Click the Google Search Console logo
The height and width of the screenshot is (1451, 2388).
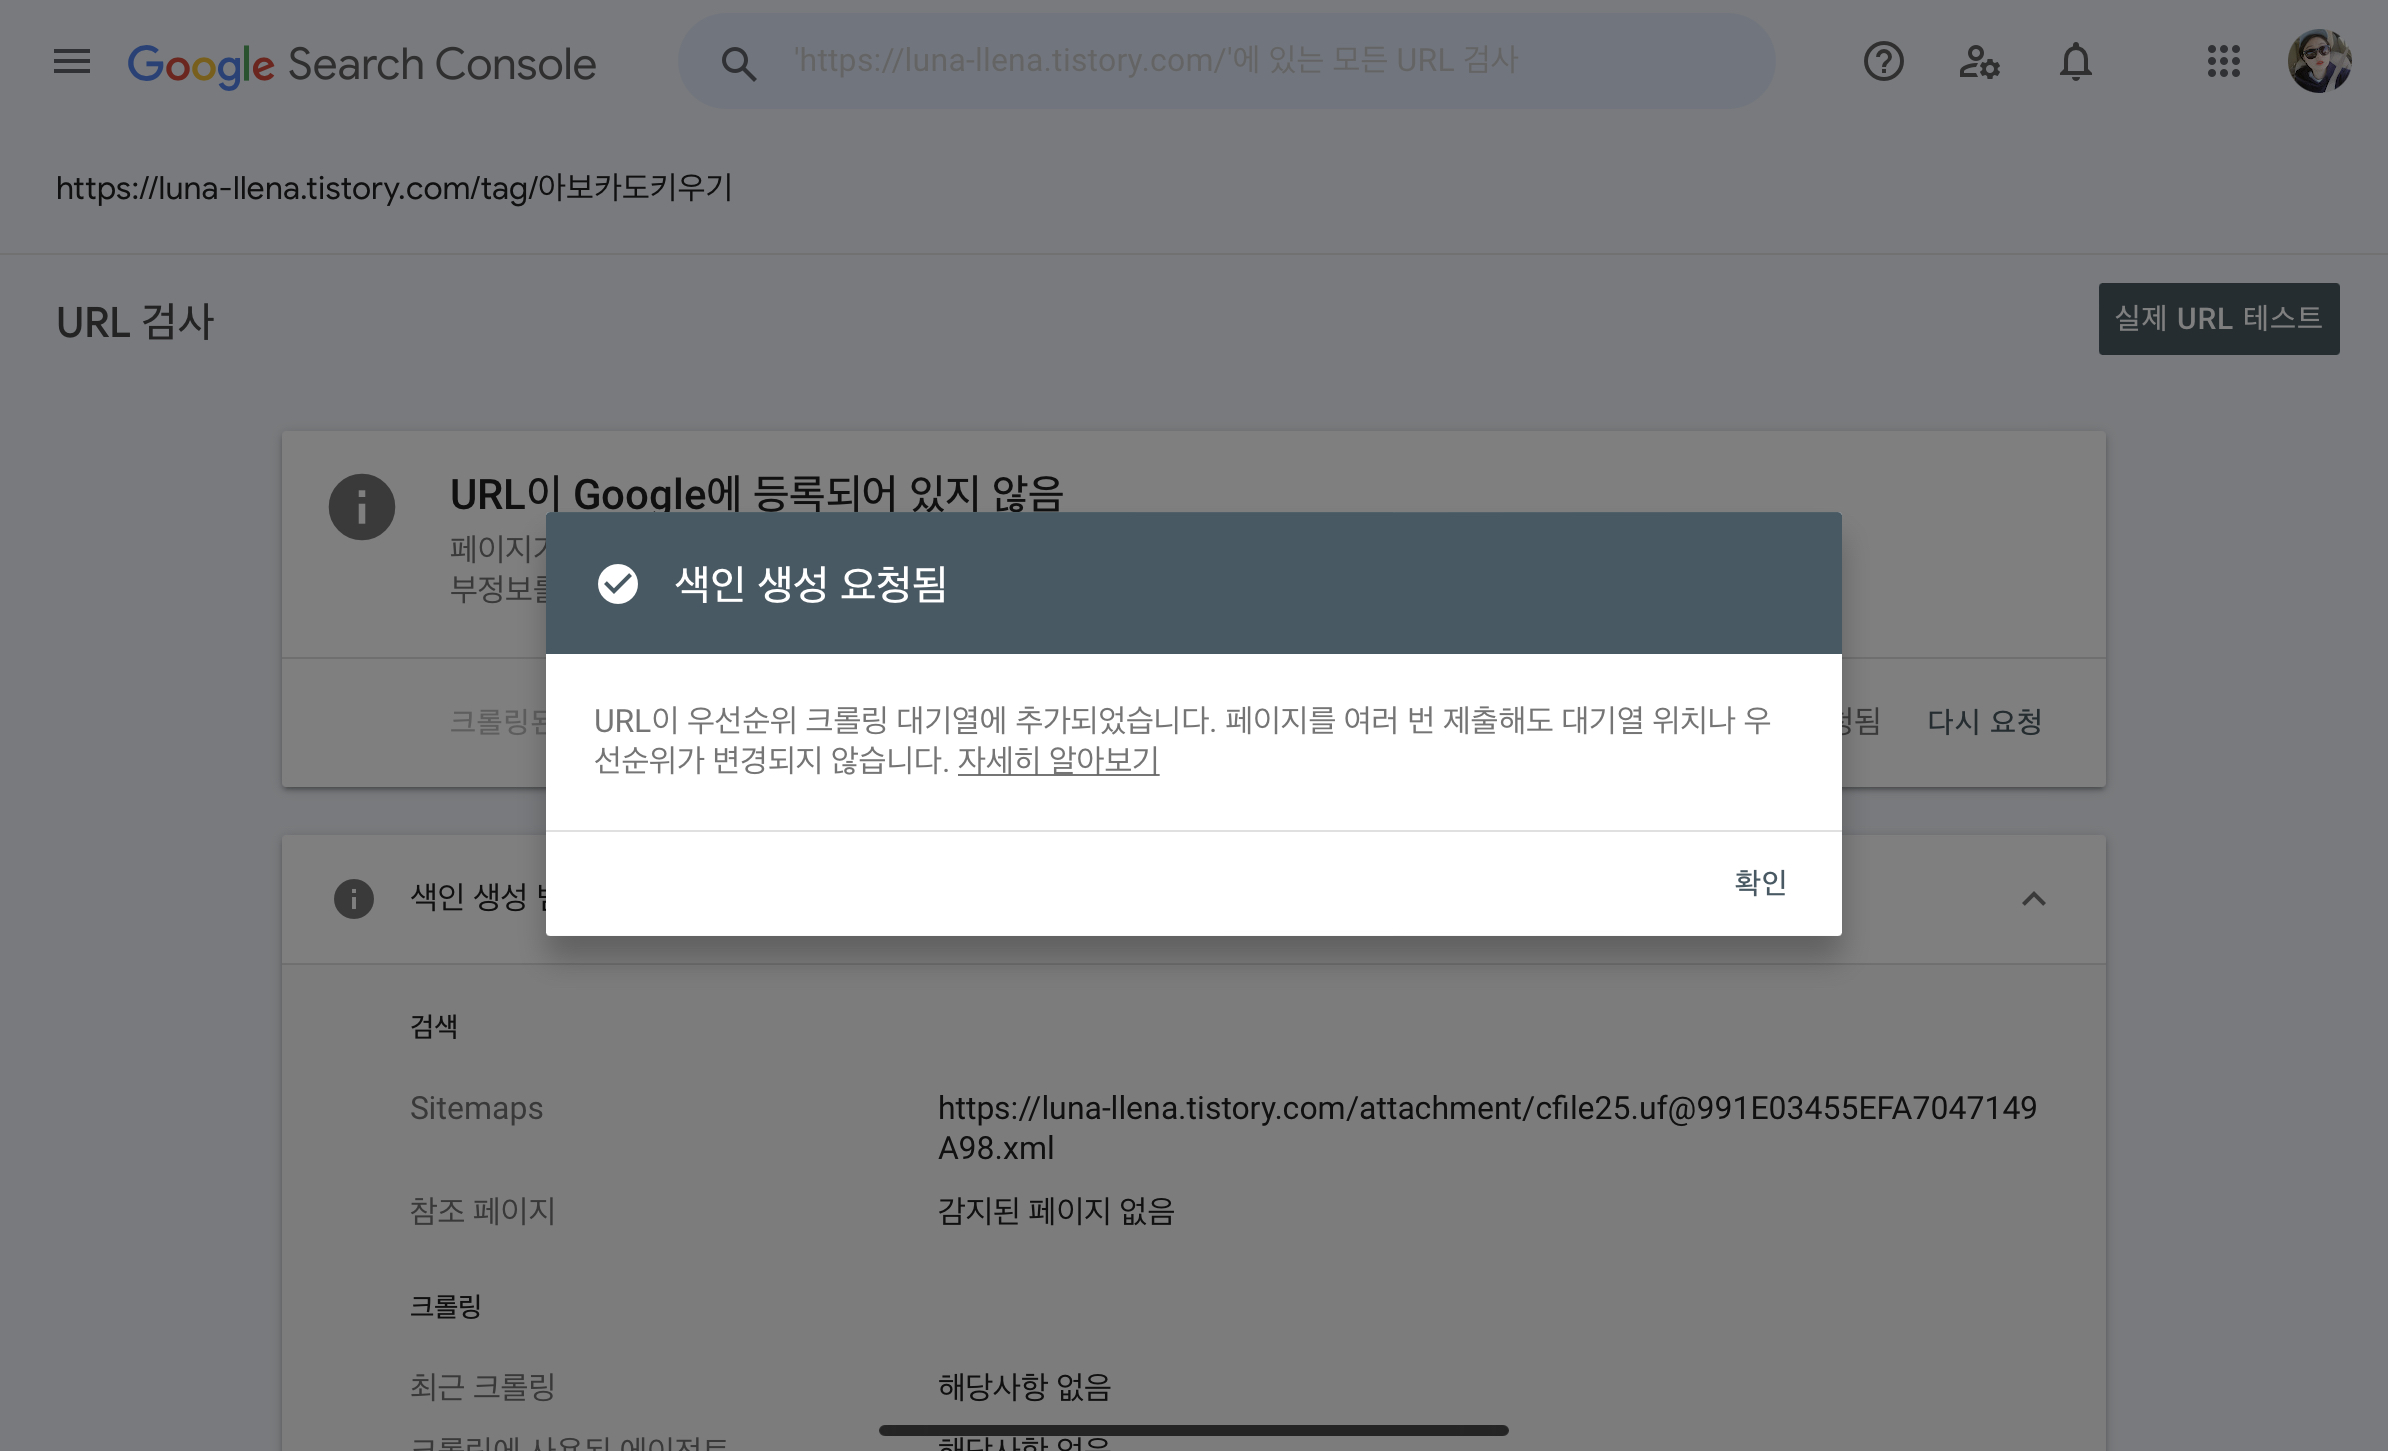coord(362,64)
